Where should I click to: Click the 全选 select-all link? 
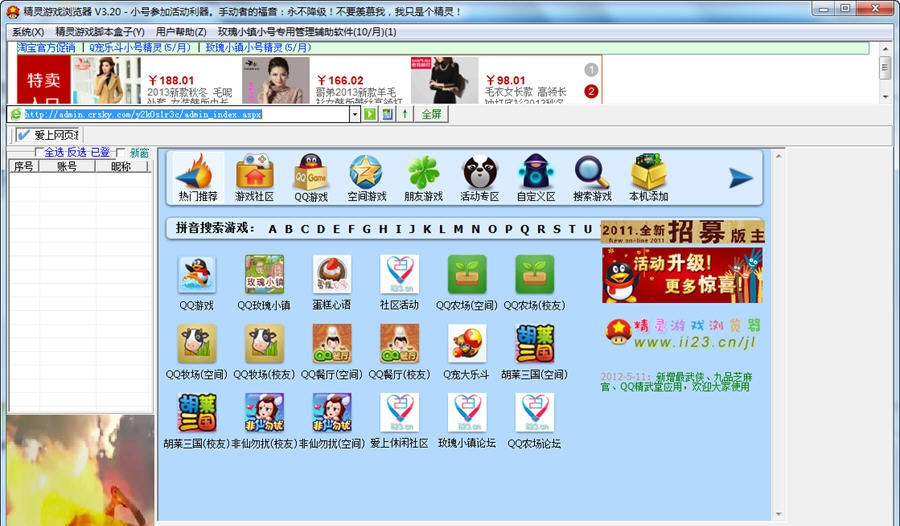click(54, 152)
